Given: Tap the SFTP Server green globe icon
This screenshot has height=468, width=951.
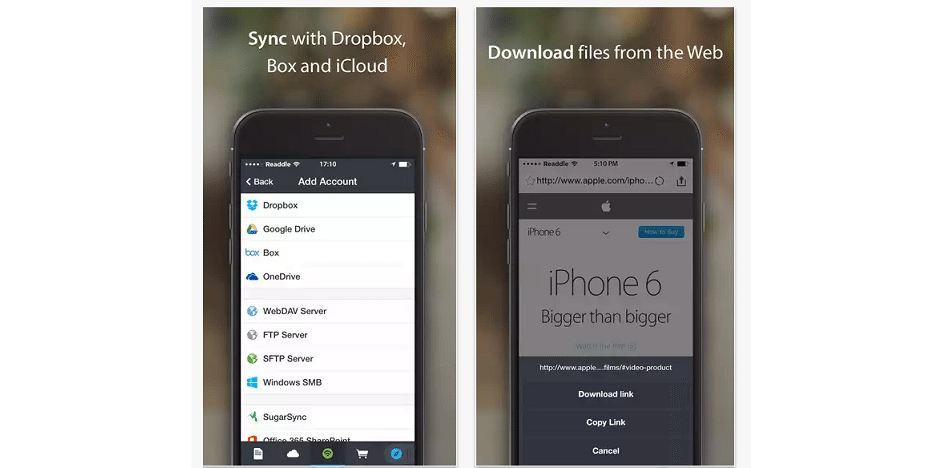Looking at the screenshot, I should [252, 358].
